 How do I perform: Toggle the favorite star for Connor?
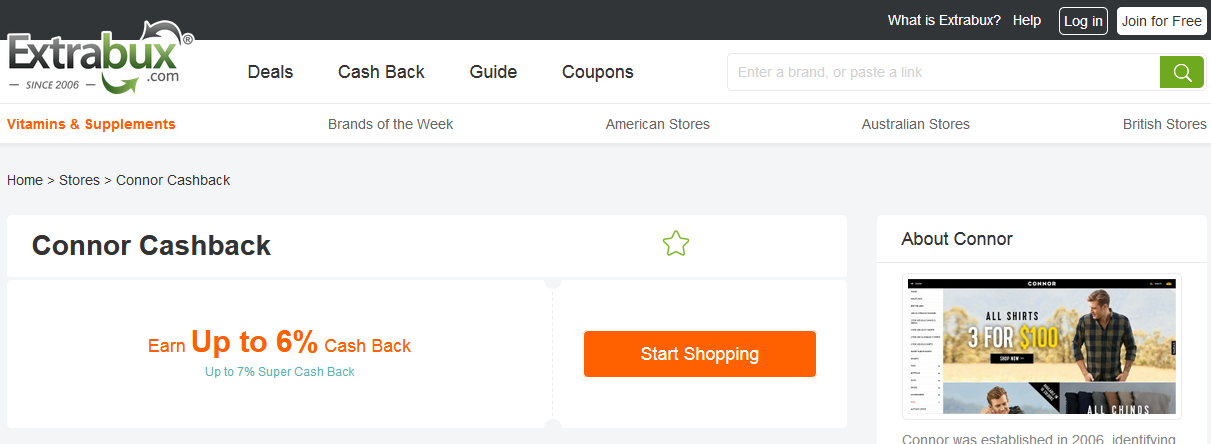[x=676, y=244]
